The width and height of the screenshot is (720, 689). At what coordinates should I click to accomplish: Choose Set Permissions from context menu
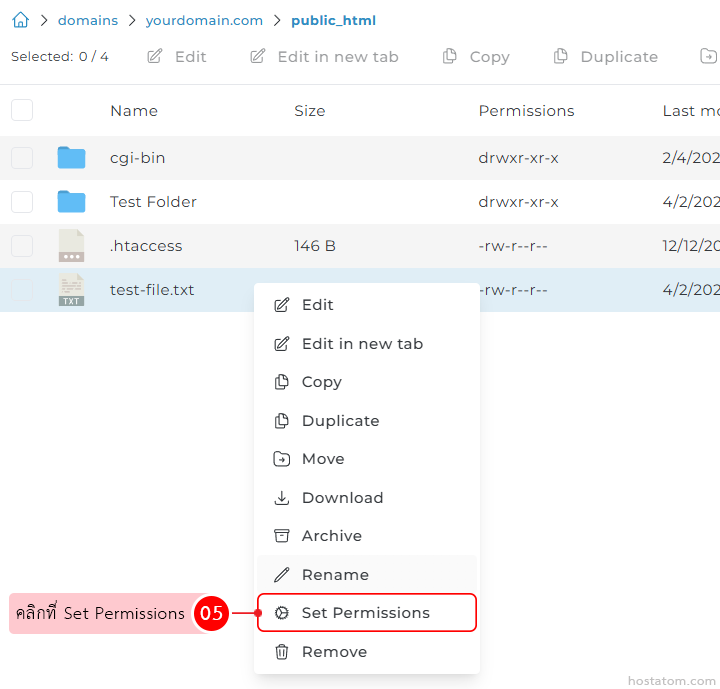point(366,613)
